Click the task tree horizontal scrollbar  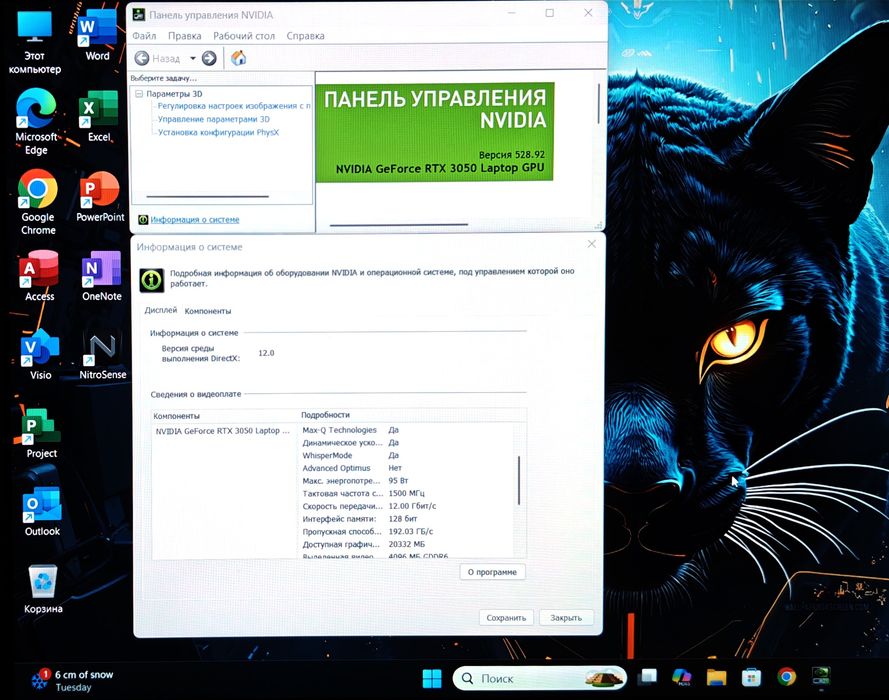[x=208, y=197]
